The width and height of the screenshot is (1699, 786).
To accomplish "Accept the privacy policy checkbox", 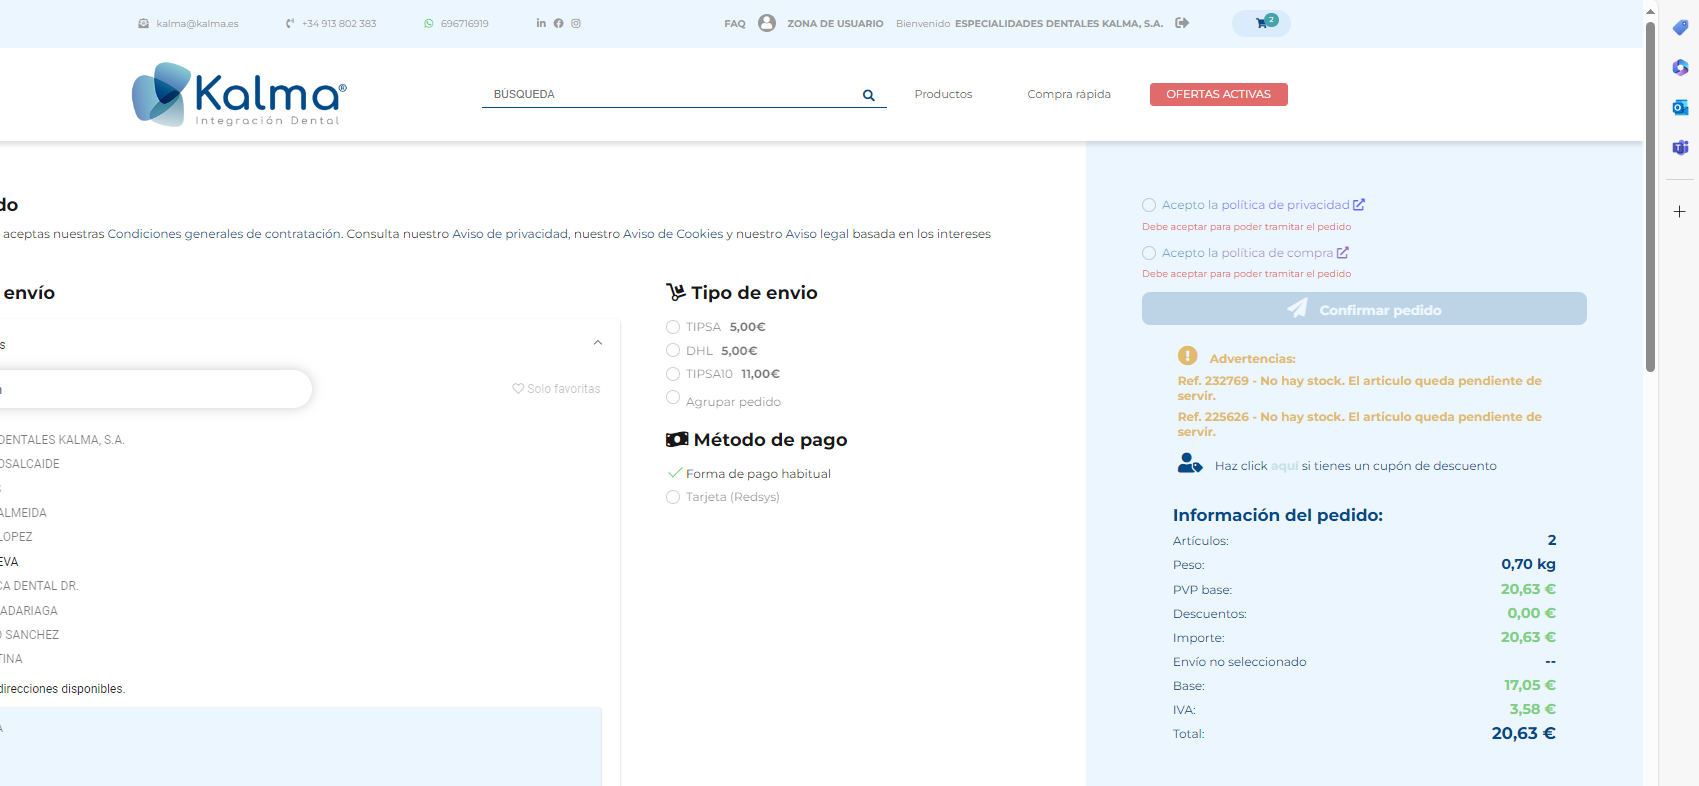I will click(x=1149, y=205).
